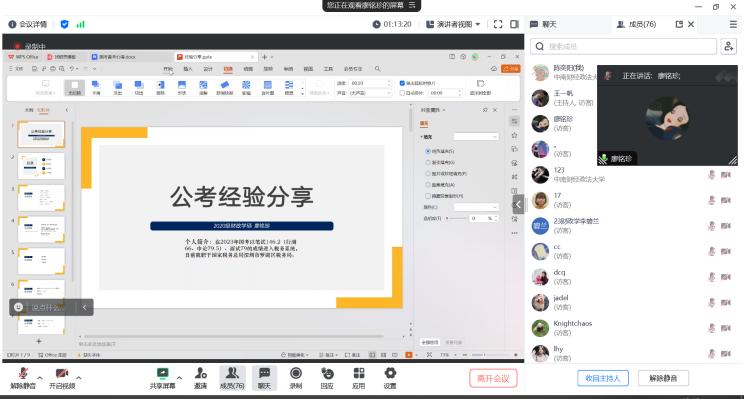The width and height of the screenshot is (744, 399).
Task: Click the 搜索成员 search field
Action: tap(623, 46)
